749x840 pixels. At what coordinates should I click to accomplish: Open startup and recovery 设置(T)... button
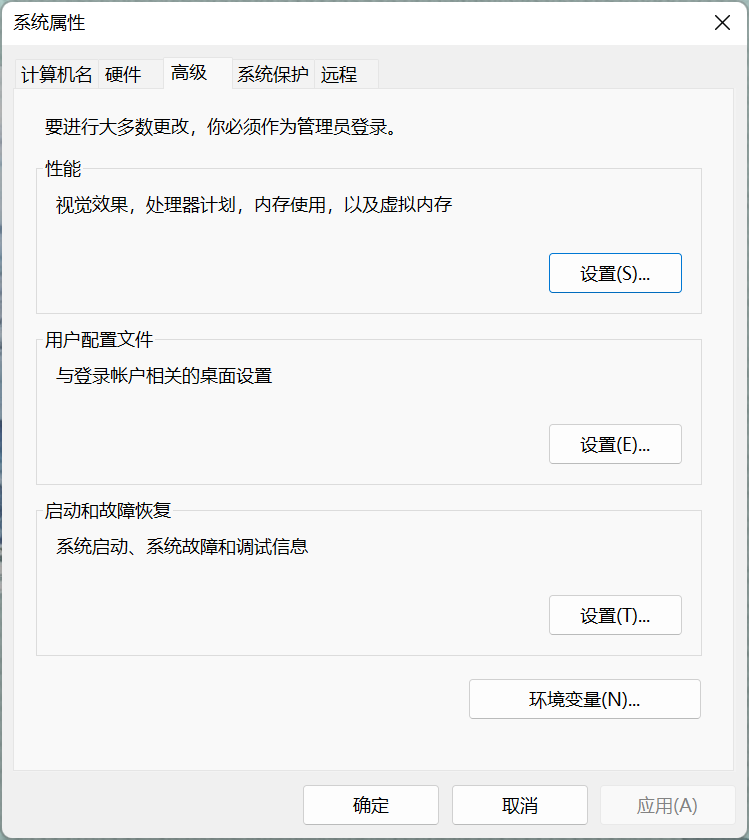click(x=615, y=615)
